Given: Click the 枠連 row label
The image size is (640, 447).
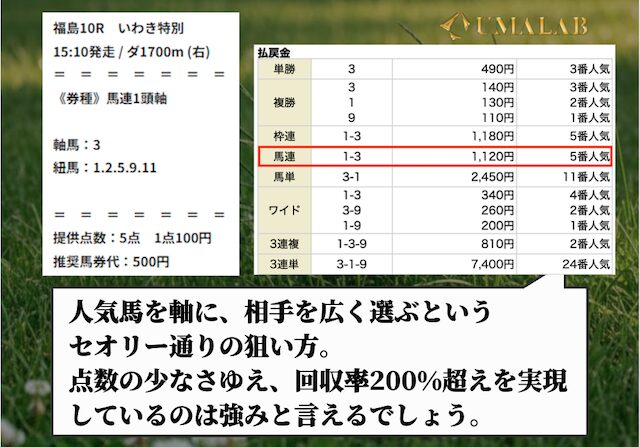Looking at the screenshot, I should click(284, 136).
